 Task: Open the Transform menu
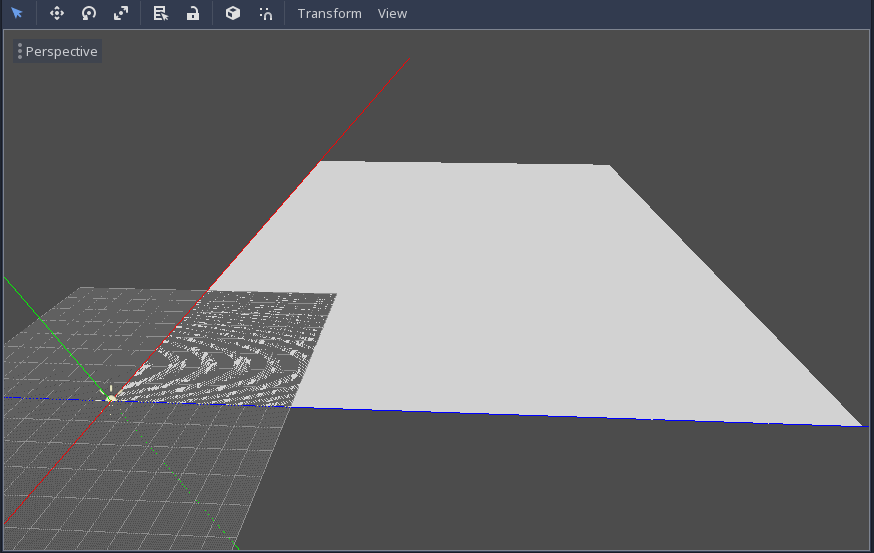[329, 14]
